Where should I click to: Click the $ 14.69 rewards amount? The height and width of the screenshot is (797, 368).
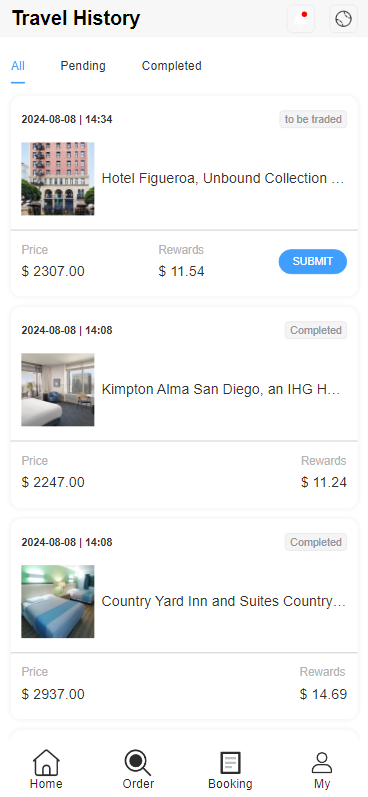coord(323,694)
